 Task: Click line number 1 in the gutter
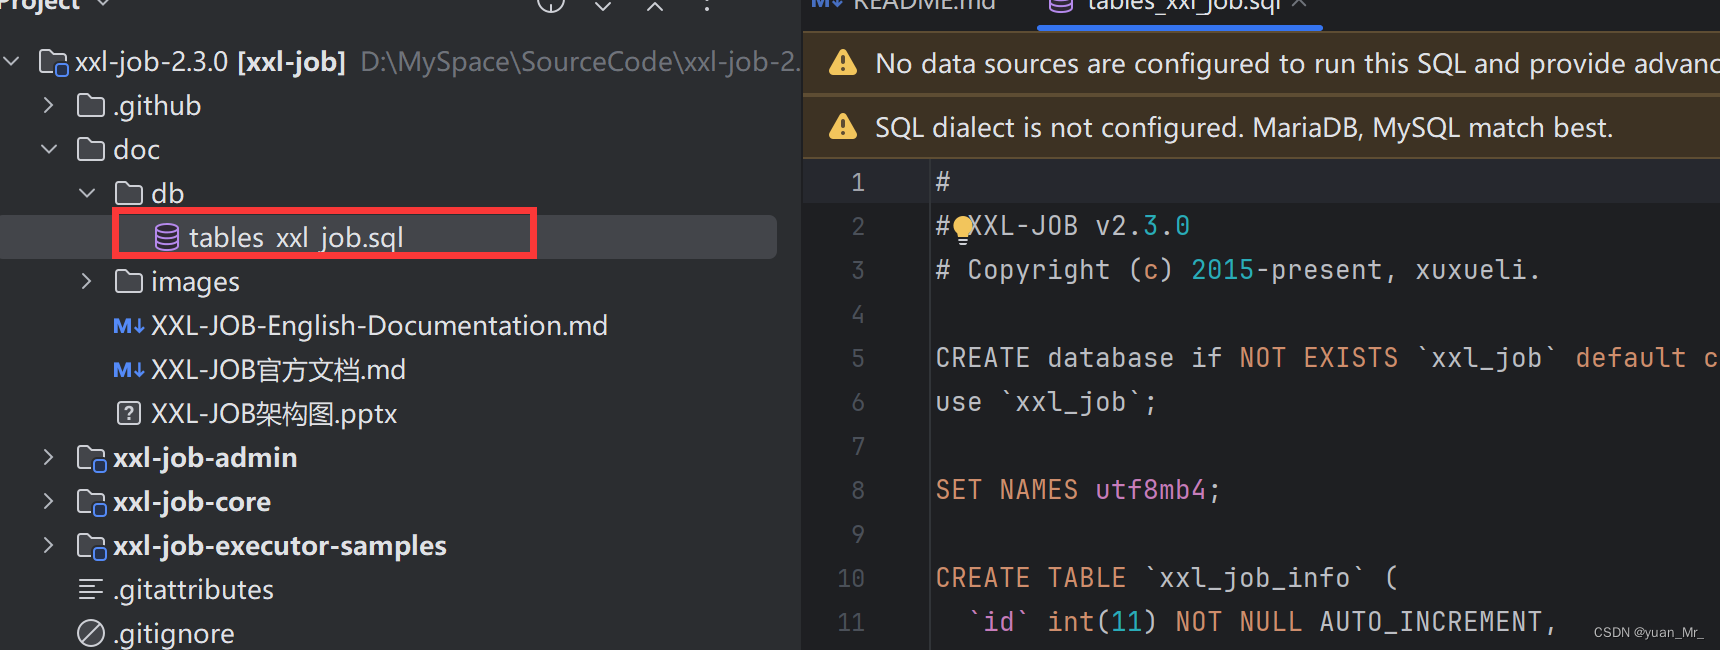click(x=858, y=182)
